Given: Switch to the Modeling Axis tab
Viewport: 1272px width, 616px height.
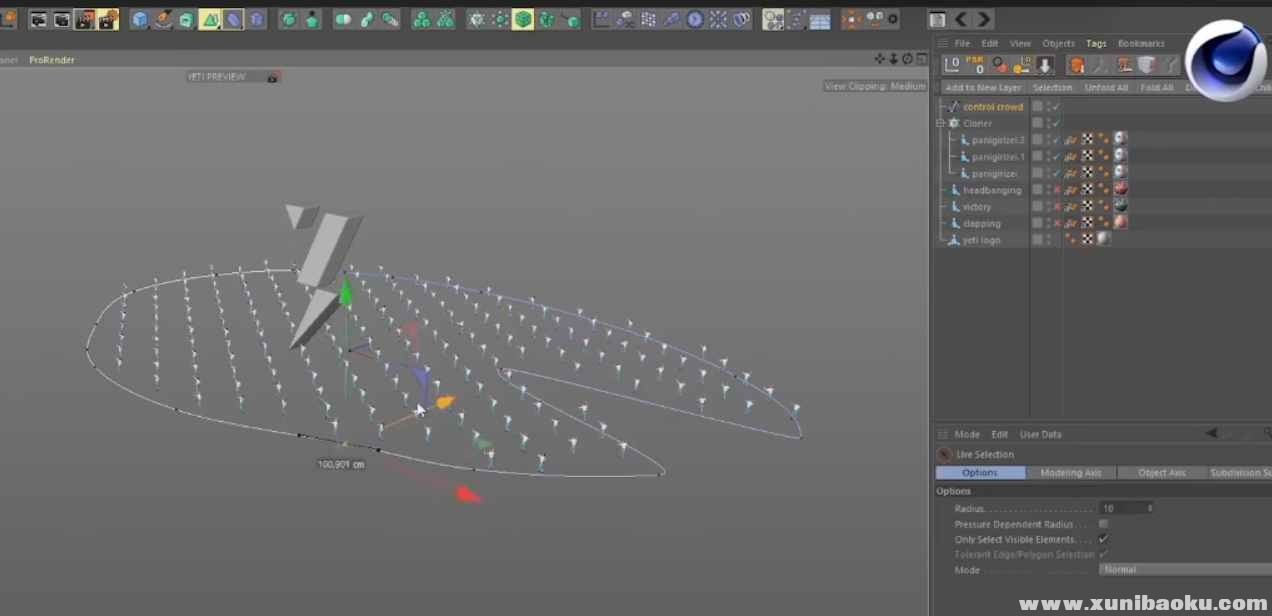Looking at the screenshot, I should coord(1070,472).
